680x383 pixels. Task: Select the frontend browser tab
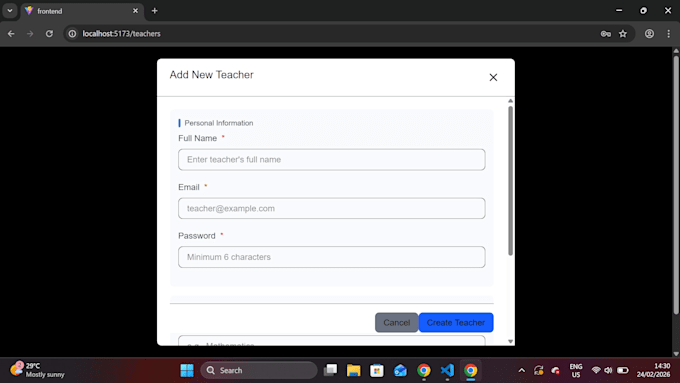(x=81, y=11)
